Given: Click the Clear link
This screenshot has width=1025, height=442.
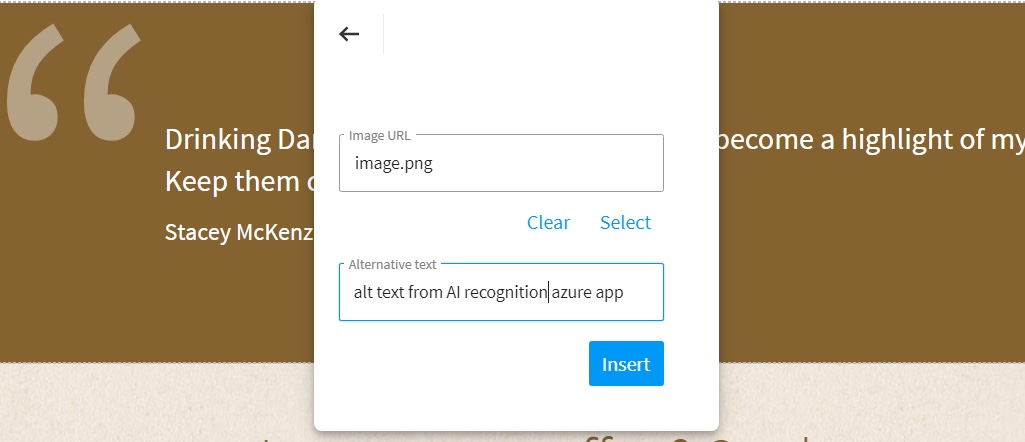Looking at the screenshot, I should pyautogui.click(x=548, y=223).
